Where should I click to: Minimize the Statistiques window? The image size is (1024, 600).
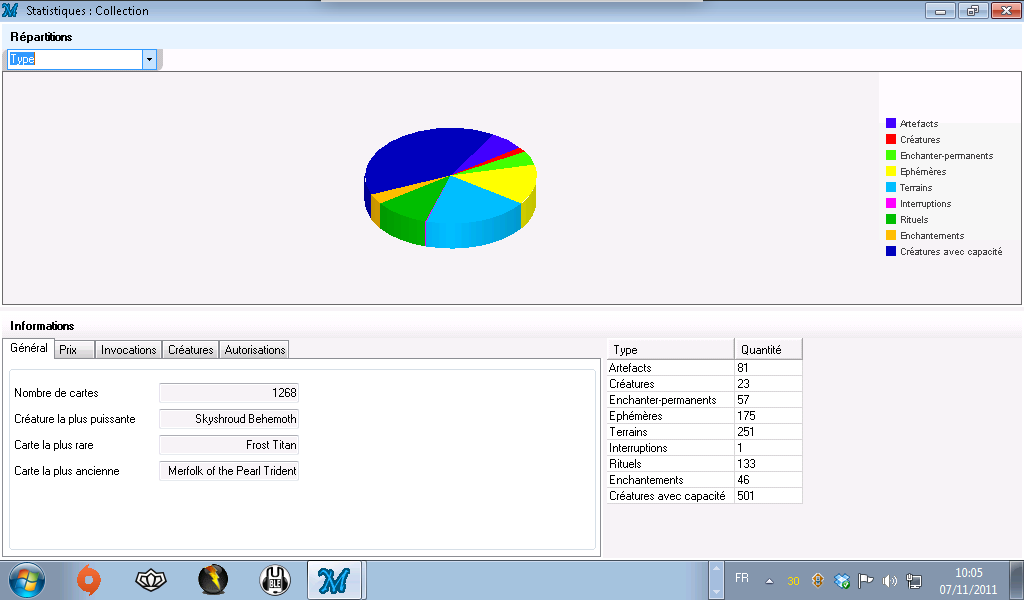[x=940, y=10]
